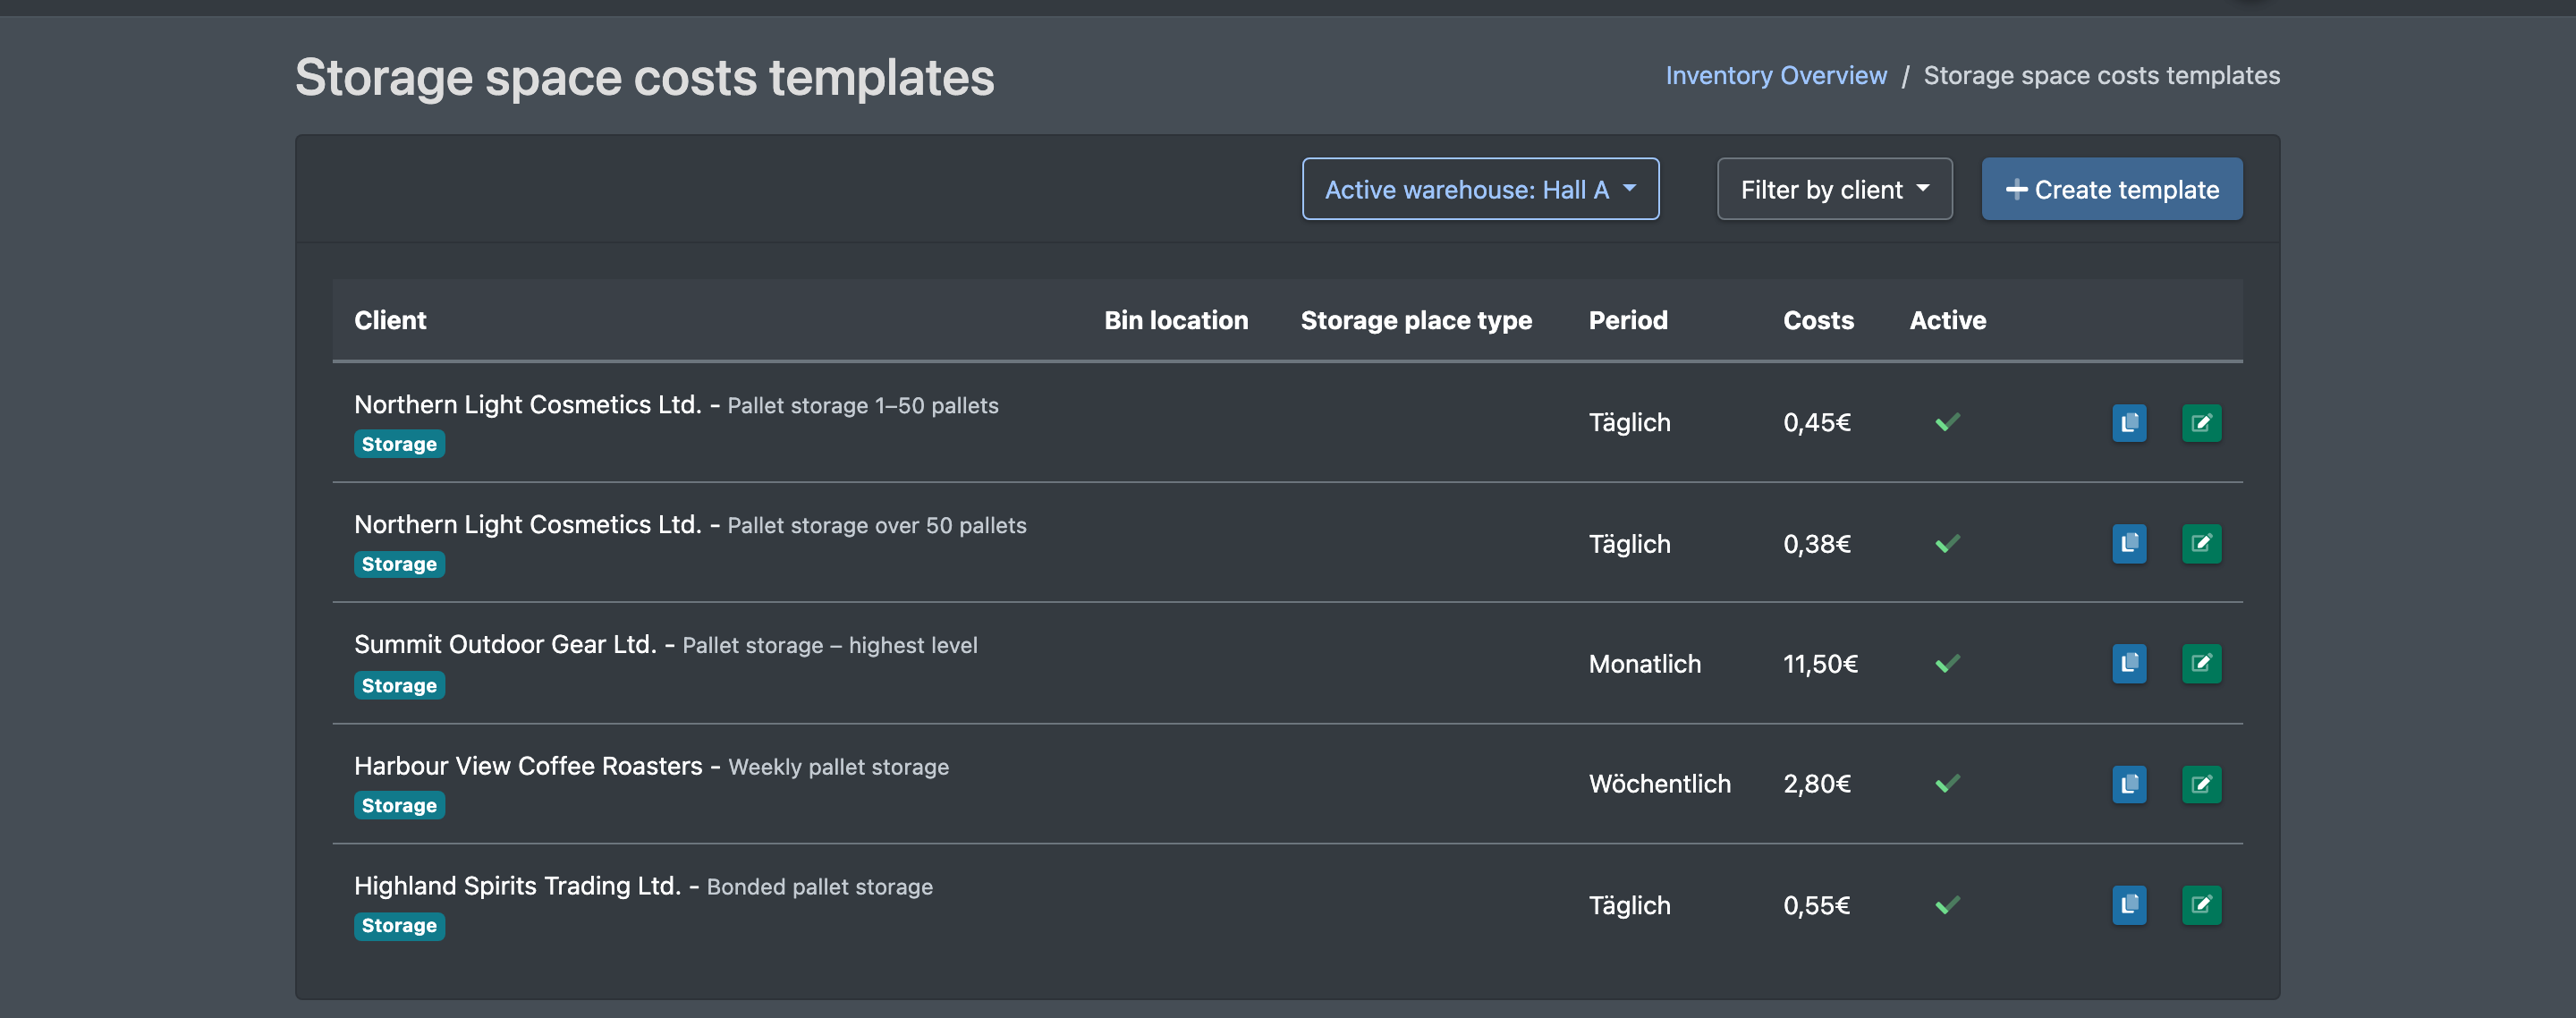Click active checkmark for Monatlich row

[1947, 664]
